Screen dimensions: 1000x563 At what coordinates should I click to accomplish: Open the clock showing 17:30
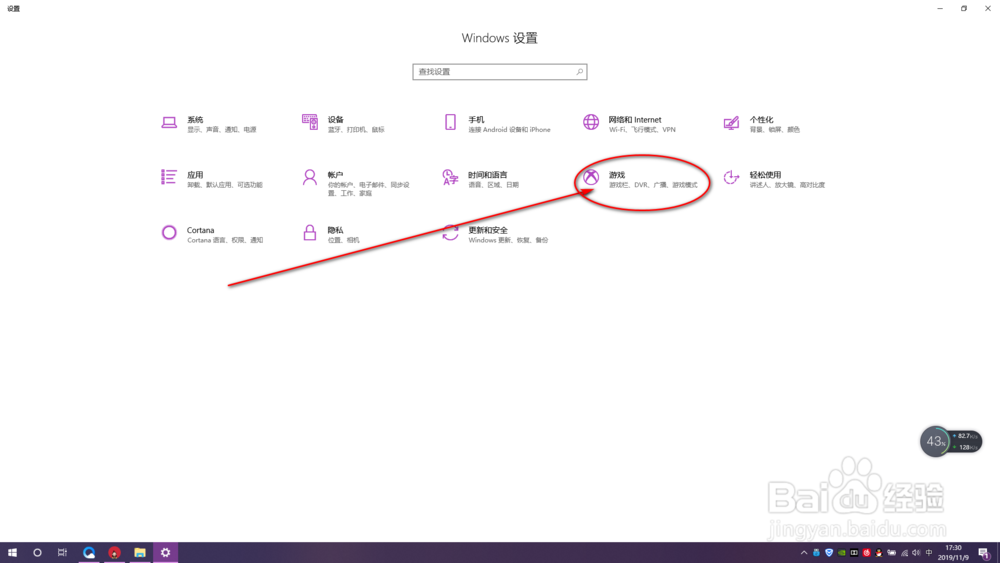(953, 553)
